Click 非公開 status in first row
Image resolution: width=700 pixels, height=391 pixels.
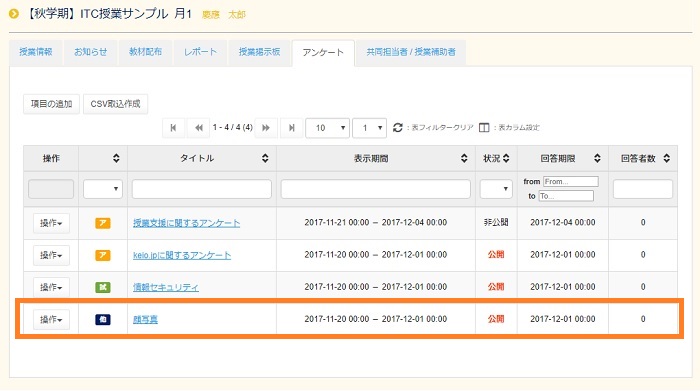click(x=496, y=222)
